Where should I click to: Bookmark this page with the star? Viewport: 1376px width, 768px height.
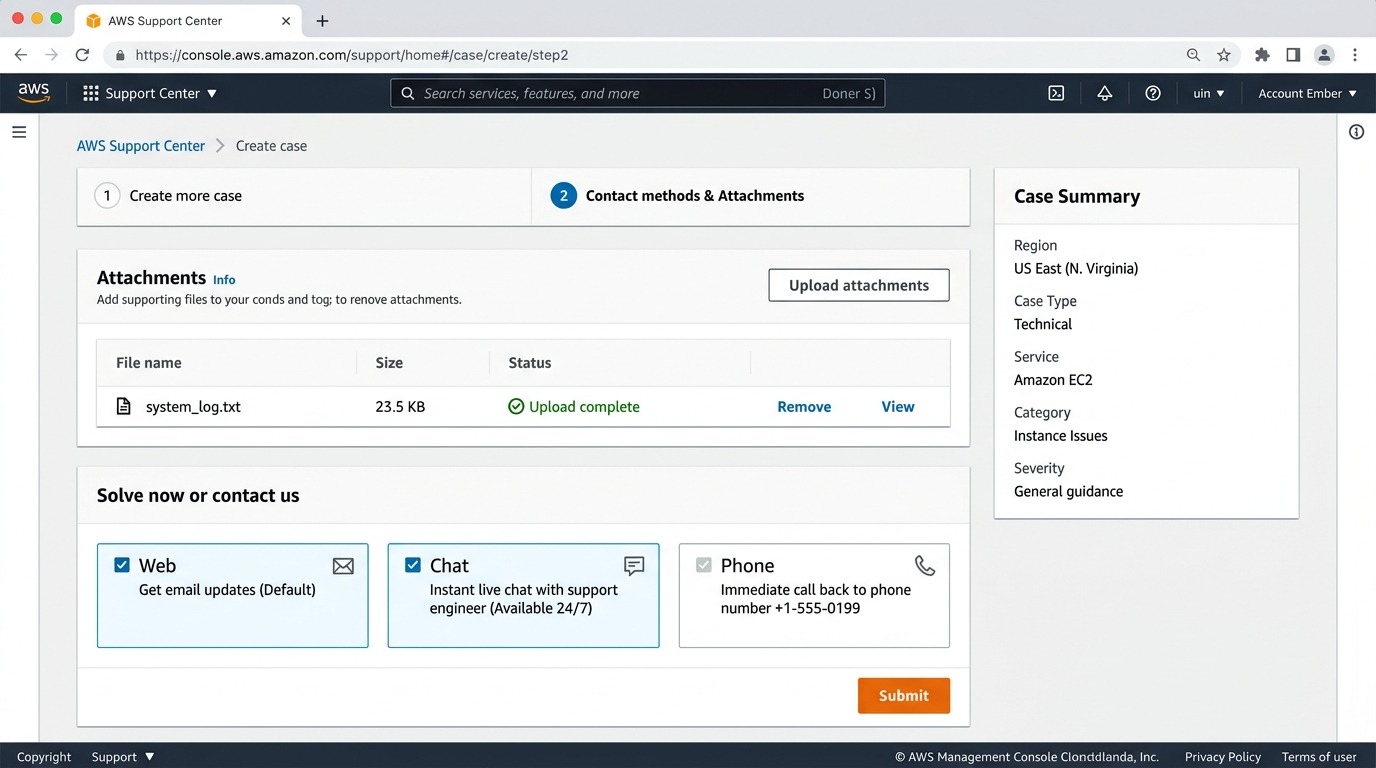tap(1224, 55)
